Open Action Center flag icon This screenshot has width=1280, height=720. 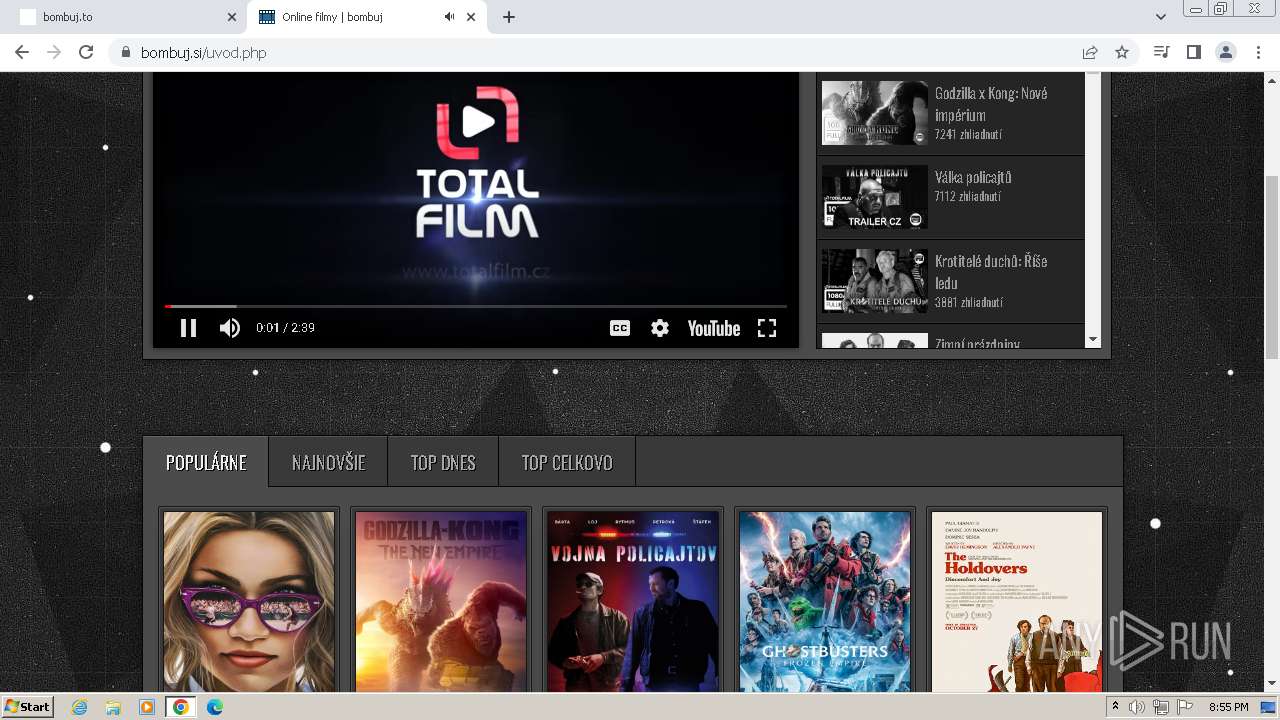click(x=1185, y=707)
